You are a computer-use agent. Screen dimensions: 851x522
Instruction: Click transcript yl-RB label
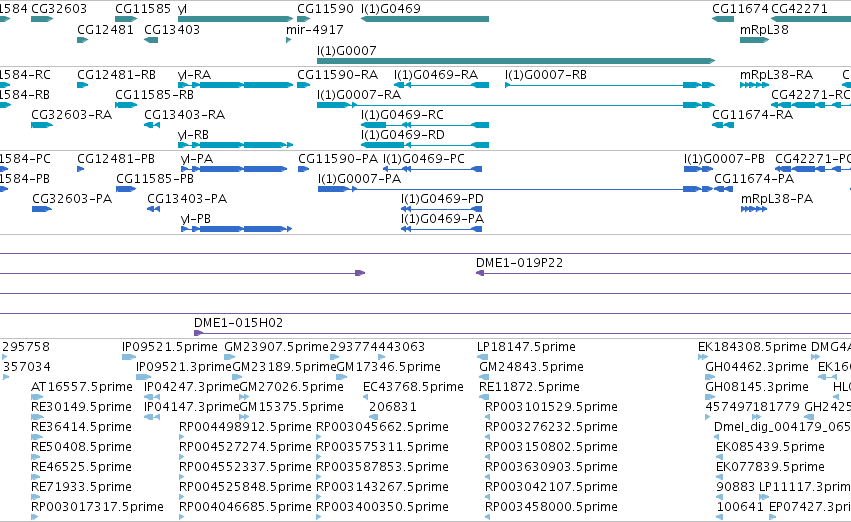194,135
